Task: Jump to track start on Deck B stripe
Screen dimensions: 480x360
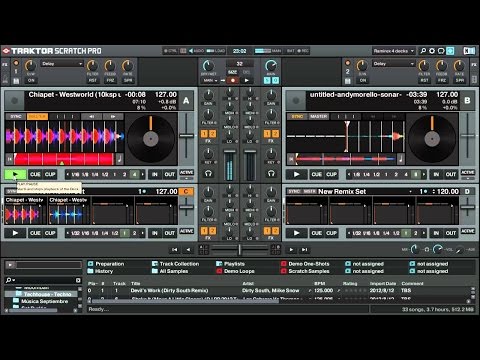Action: pyautogui.click(x=291, y=159)
